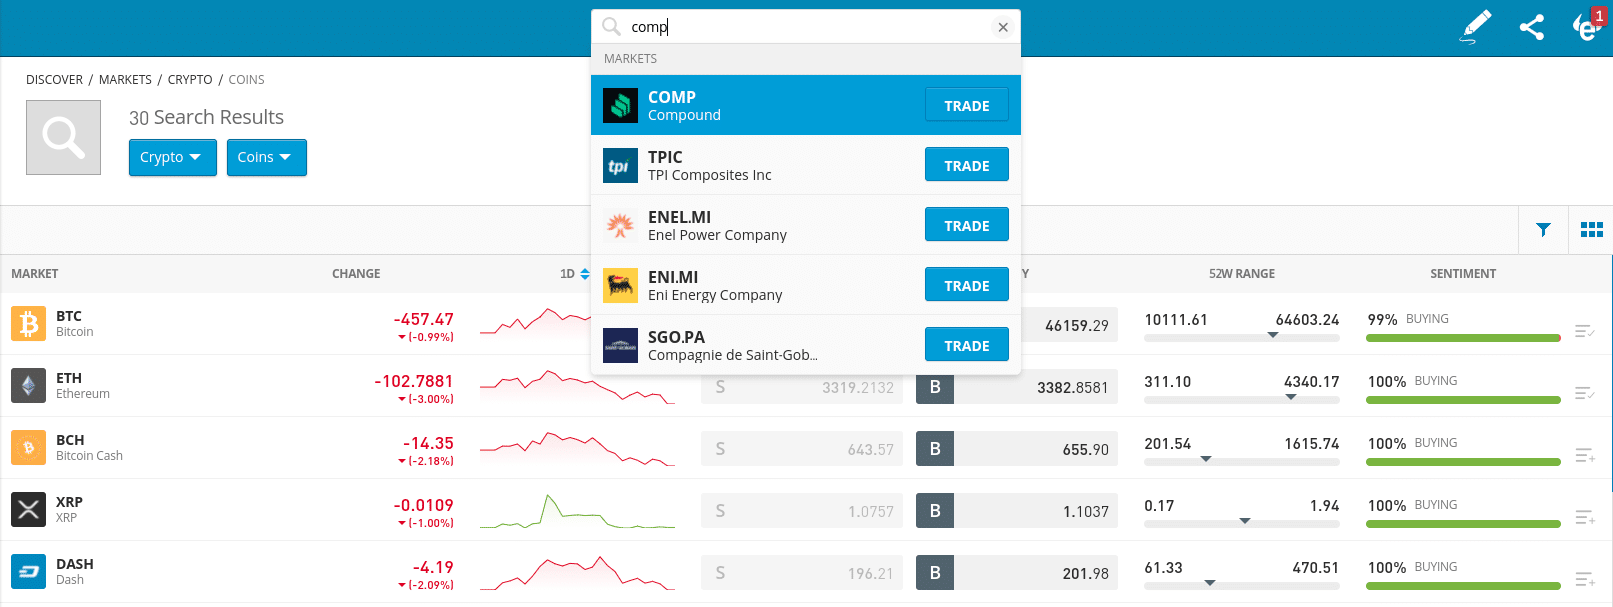Change the 1D chart period sorter
1613x607 pixels.
575,274
